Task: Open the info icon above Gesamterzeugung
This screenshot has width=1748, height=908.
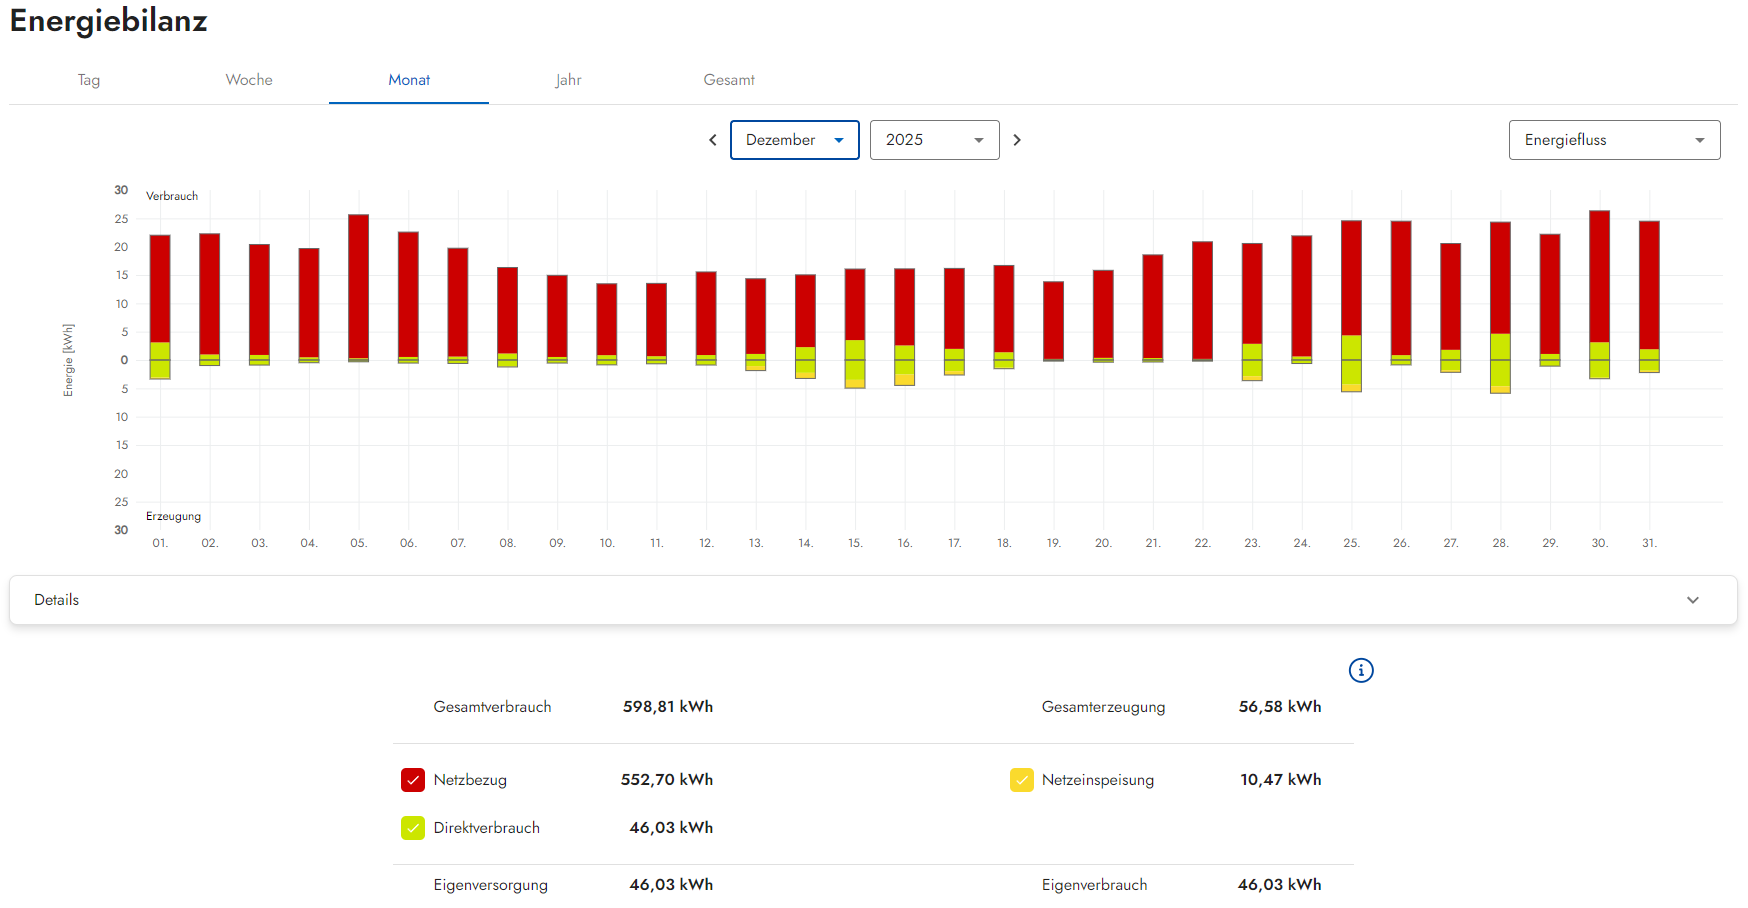Action: coord(1361,670)
